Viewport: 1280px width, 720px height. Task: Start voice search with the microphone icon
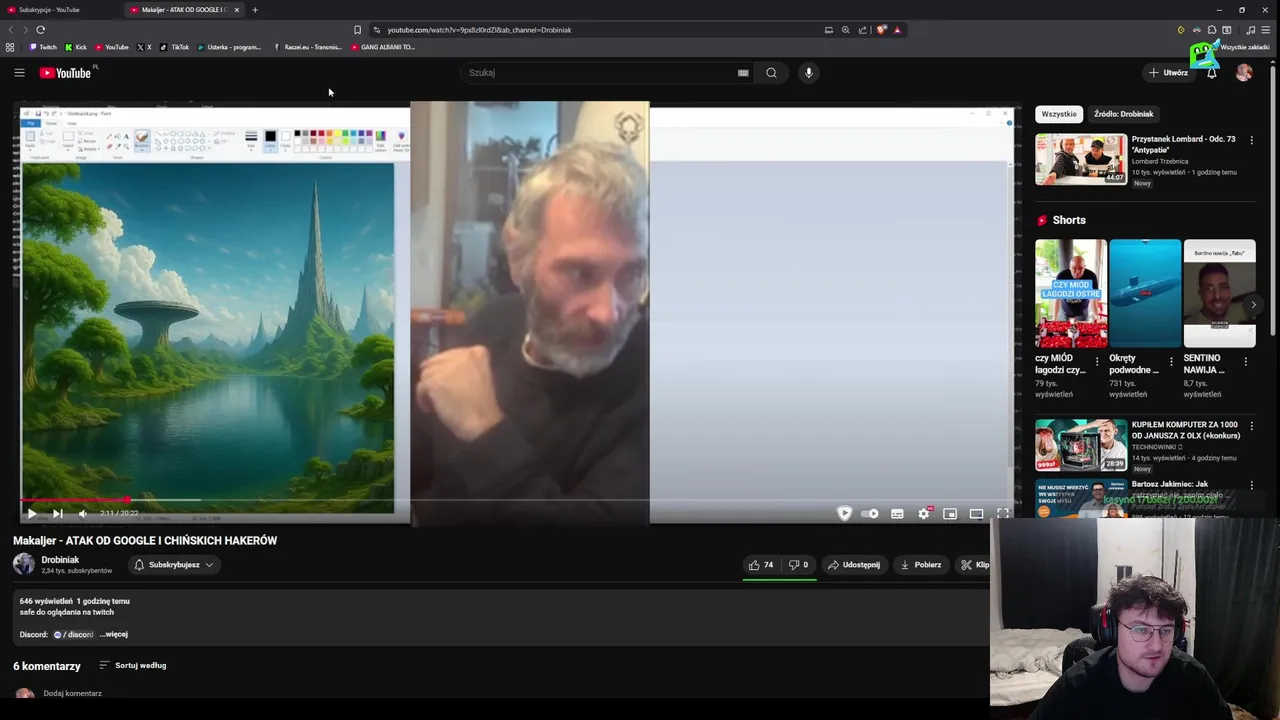click(809, 72)
